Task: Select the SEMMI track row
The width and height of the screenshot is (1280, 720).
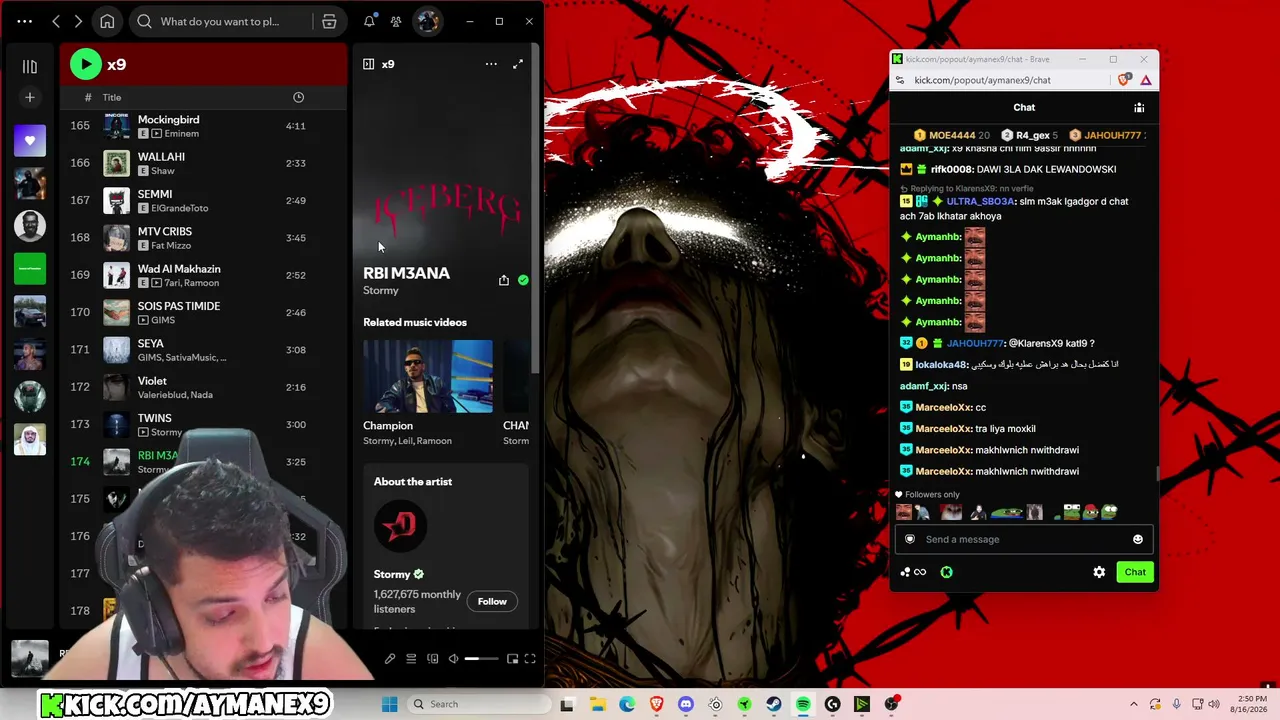Action: coord(203,200)
